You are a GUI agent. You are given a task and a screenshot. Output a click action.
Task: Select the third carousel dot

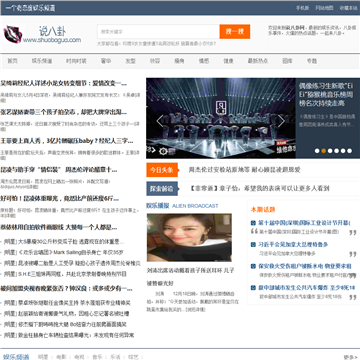coord(330,151)
